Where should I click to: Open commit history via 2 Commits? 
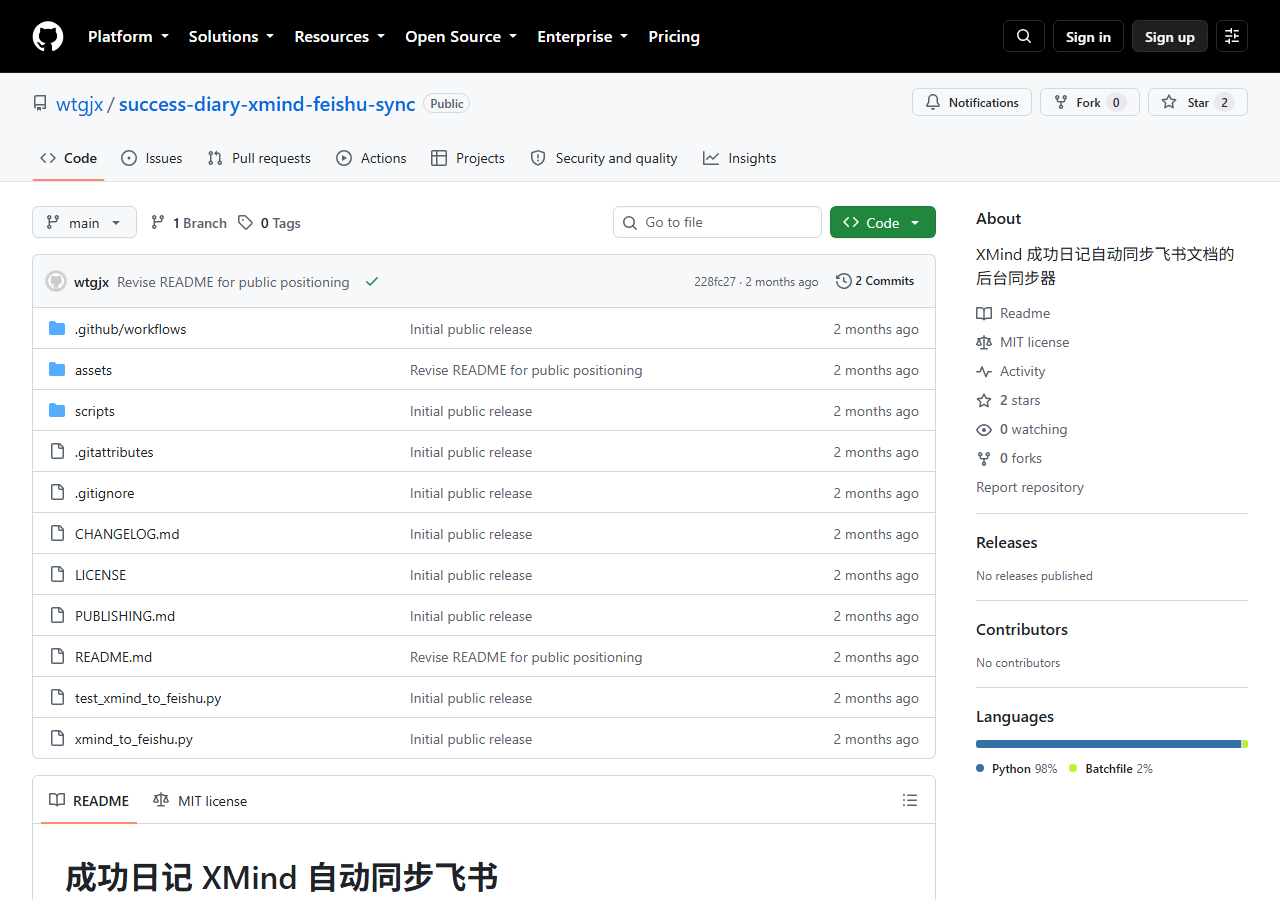click(x=875, y=281)
